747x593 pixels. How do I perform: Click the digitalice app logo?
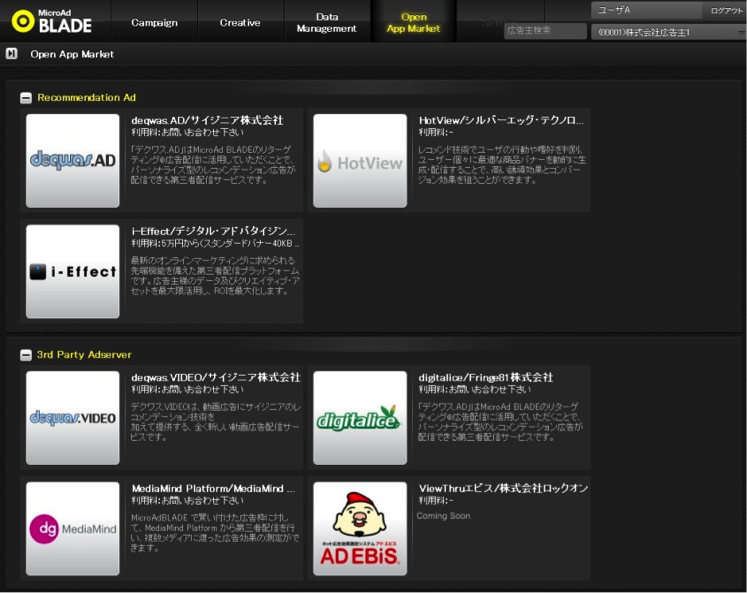tap(360, 418)
